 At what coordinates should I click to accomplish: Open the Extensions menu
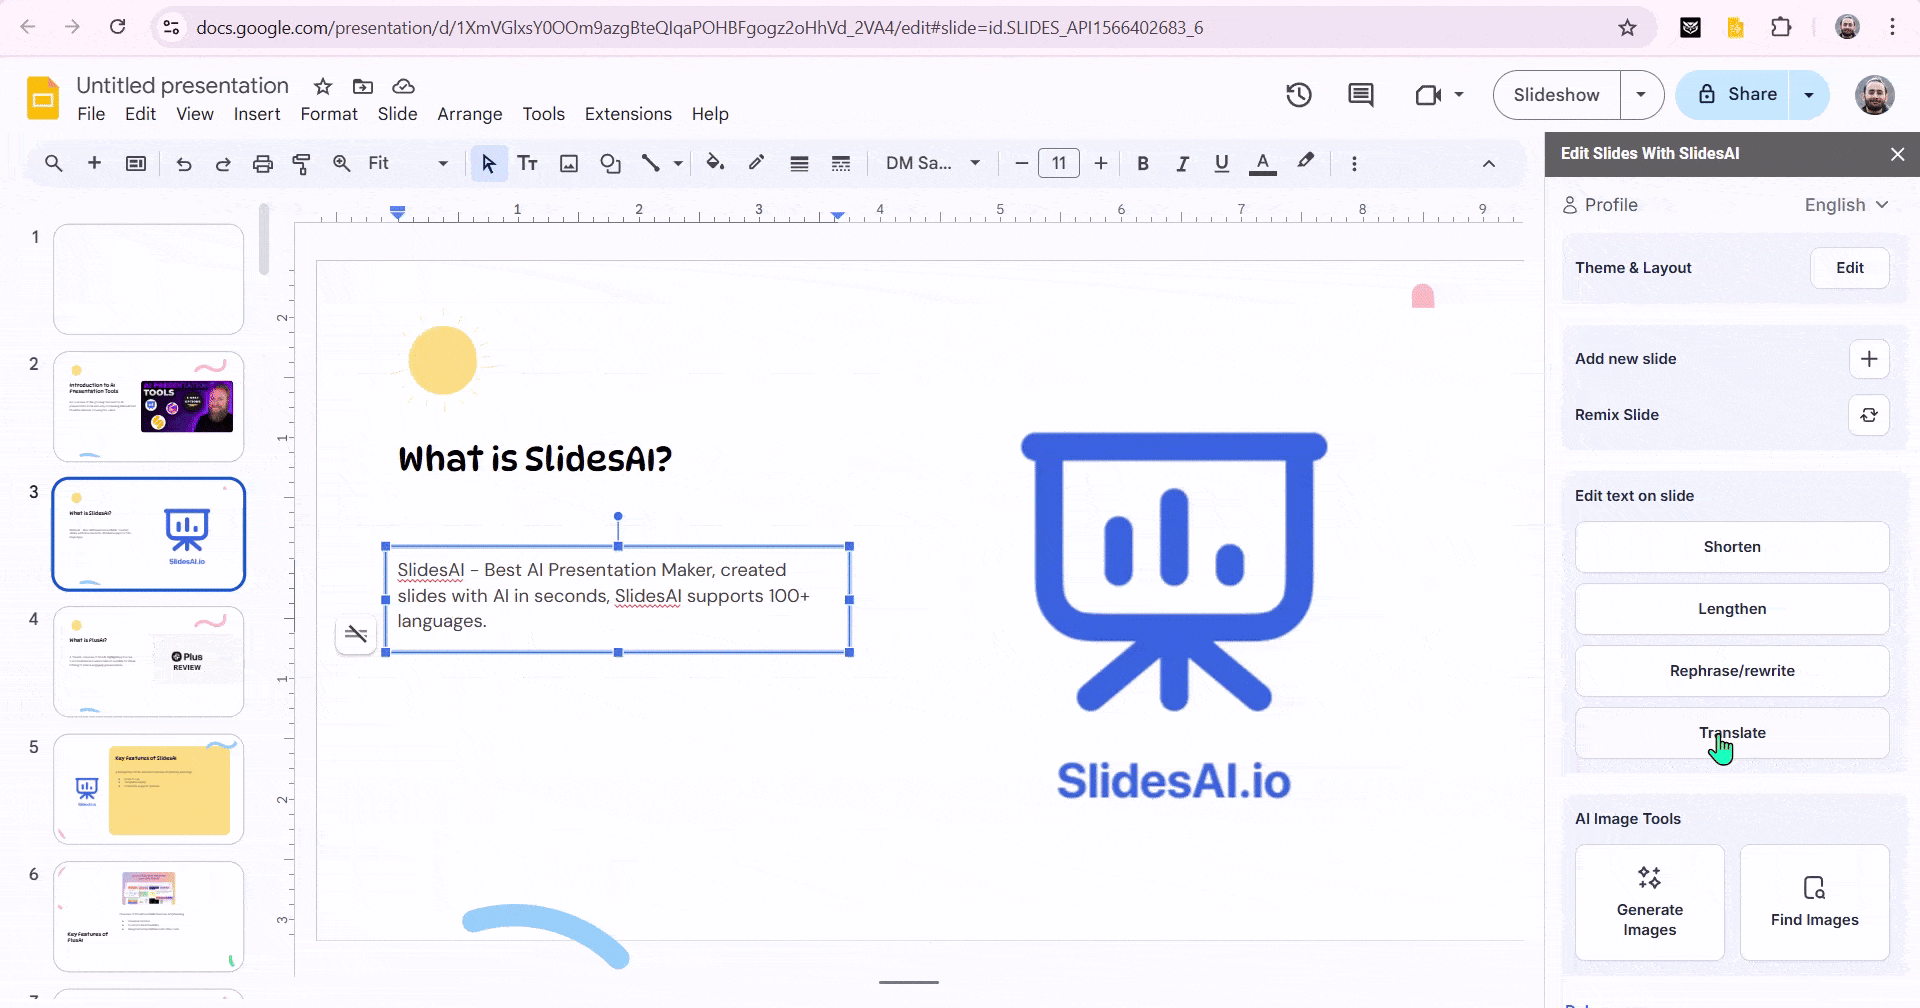tap(627, 114)
